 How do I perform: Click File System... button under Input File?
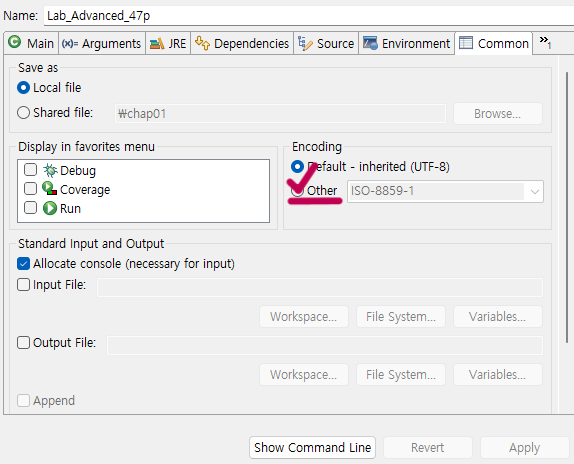point(401,317)
